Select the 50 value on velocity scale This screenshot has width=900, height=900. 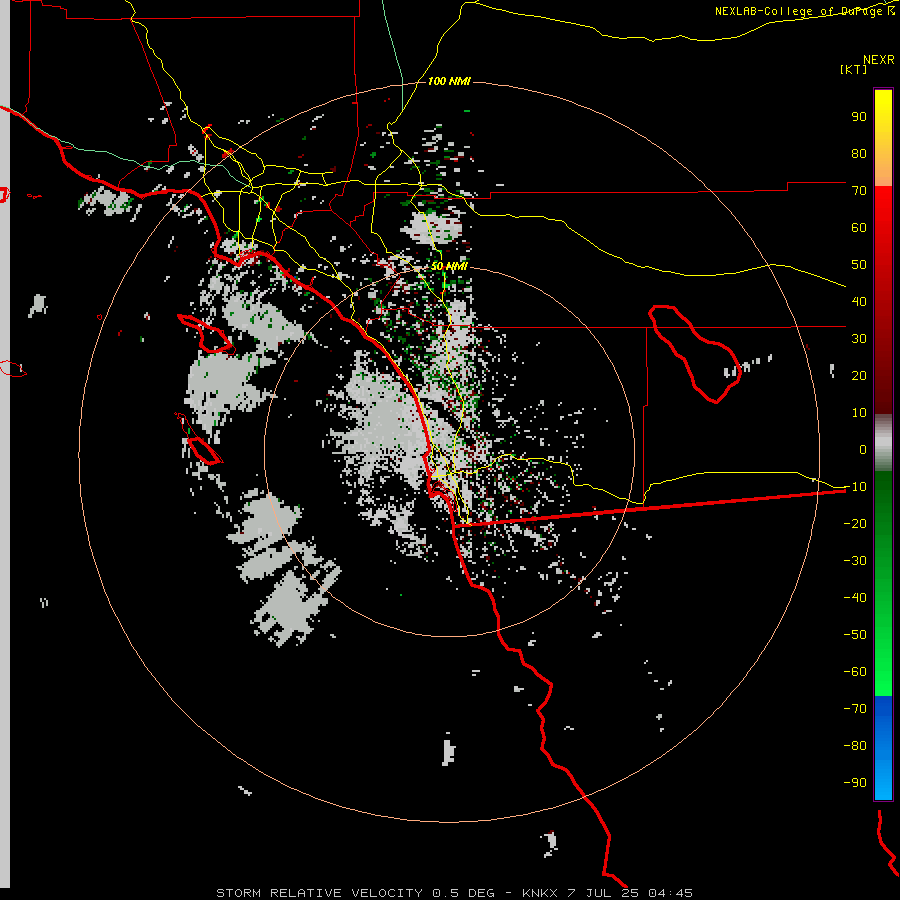[859, 265]
